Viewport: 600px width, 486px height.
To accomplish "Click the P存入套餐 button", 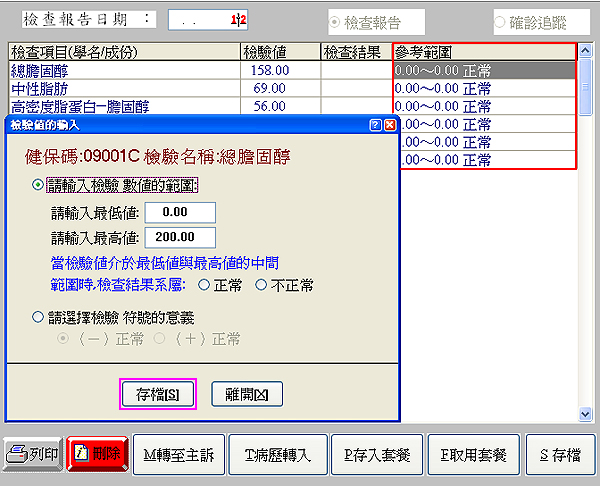I will pyautogui.click(x=375, y=454).
